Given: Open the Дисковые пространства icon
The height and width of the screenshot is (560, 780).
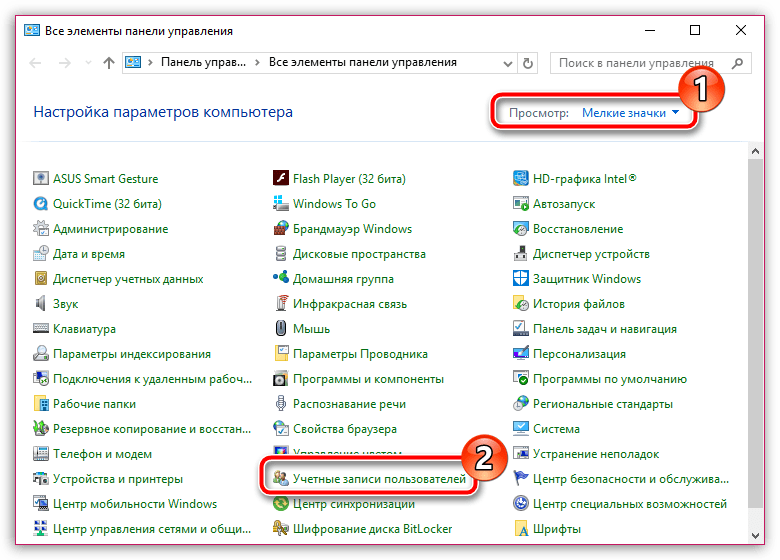Looking at the screenshot, I should pyautogui.click(x=281, y=254).
